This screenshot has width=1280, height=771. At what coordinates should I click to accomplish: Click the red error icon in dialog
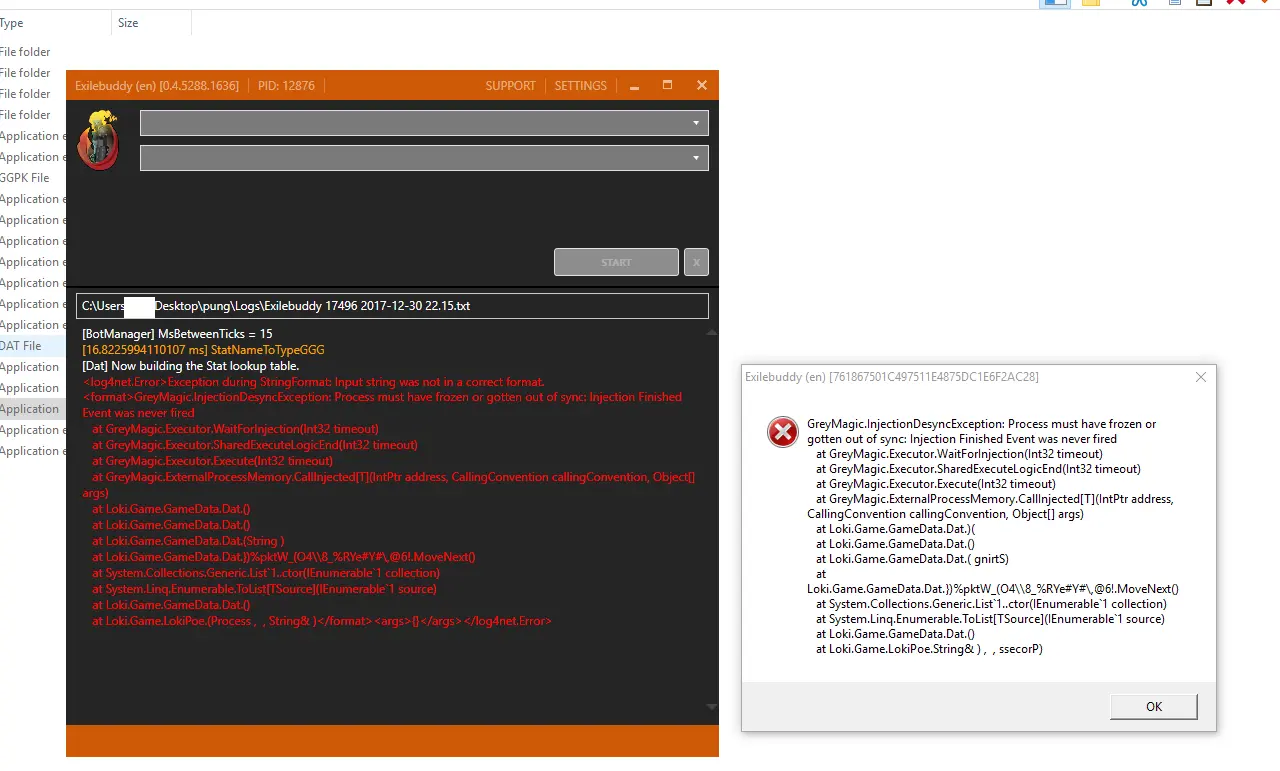tap(782, 432)
